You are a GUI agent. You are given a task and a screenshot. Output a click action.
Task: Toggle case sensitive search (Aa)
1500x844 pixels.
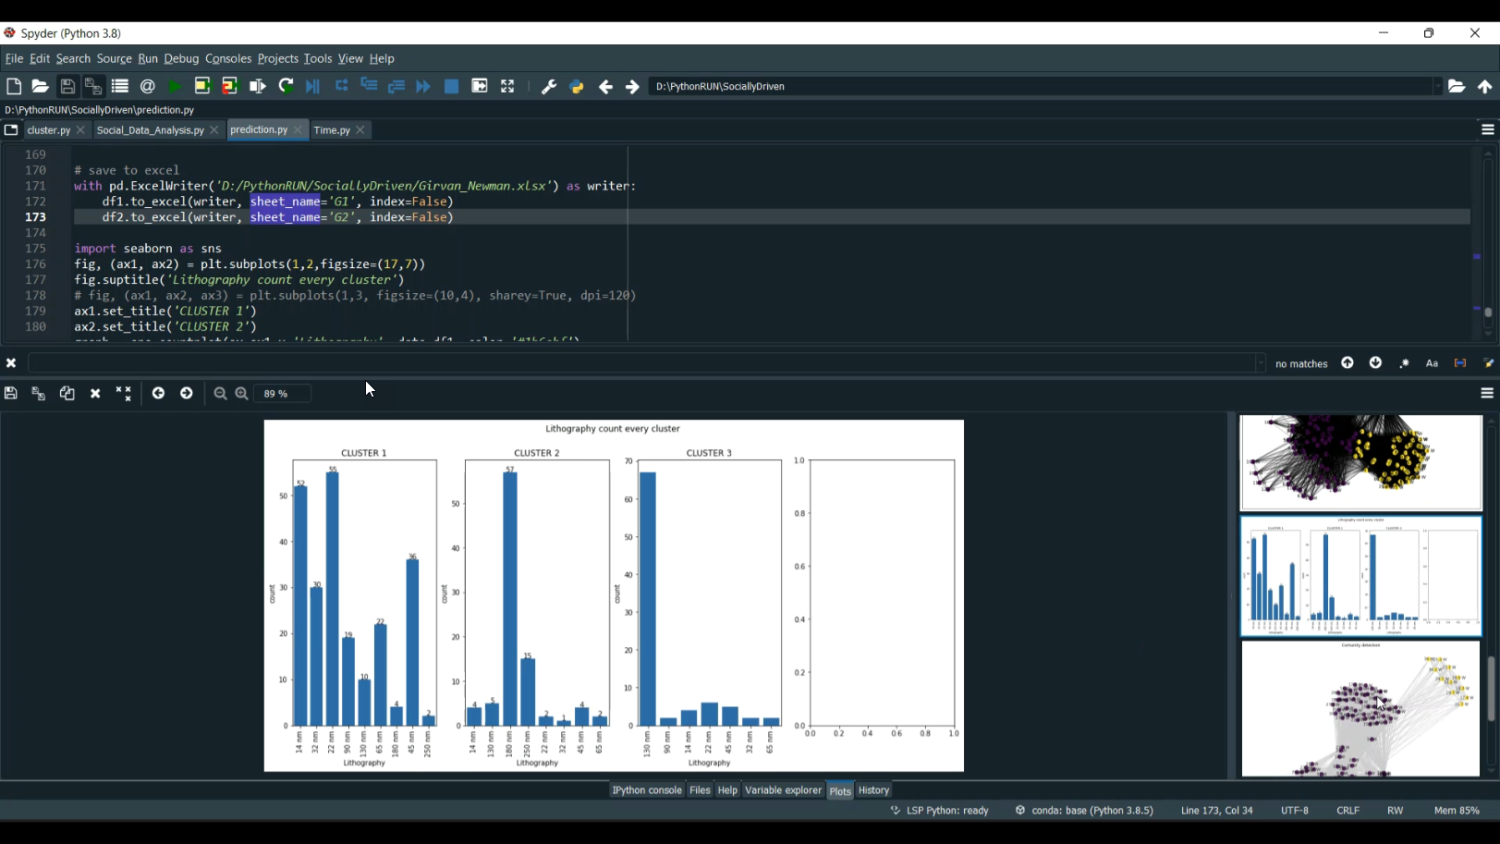1432,364
